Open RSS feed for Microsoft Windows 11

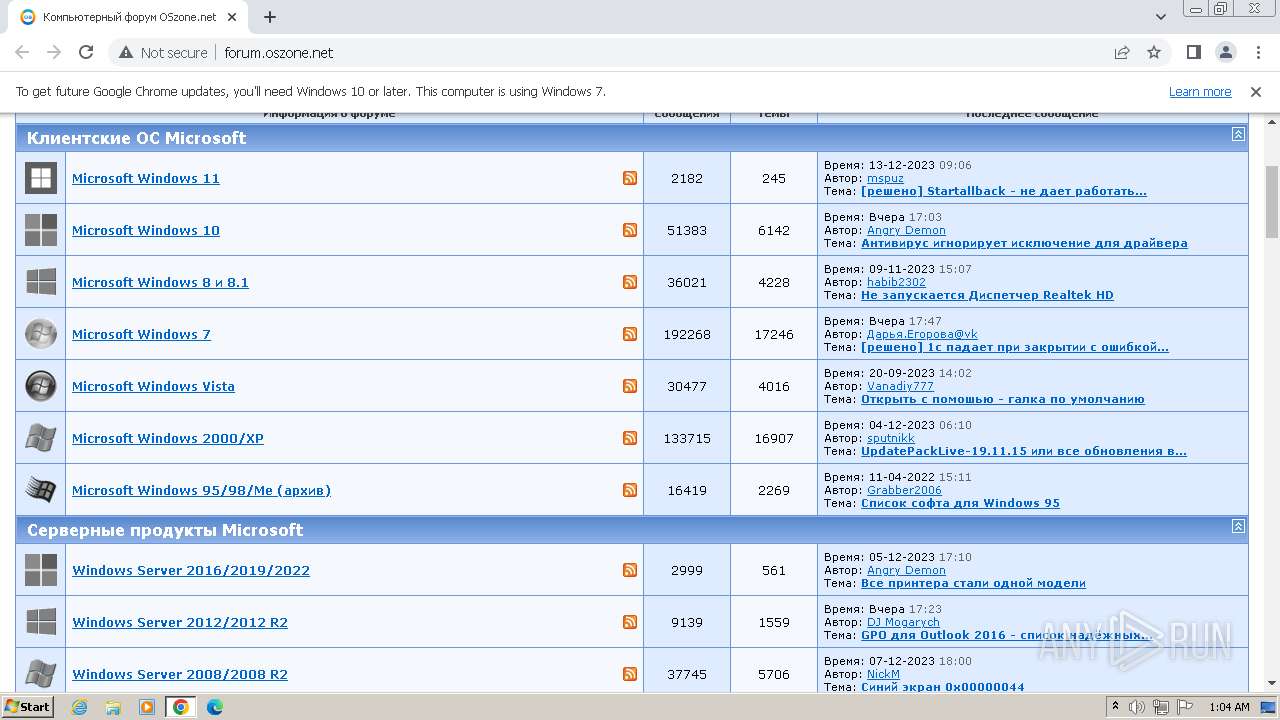tap(630, 178)
